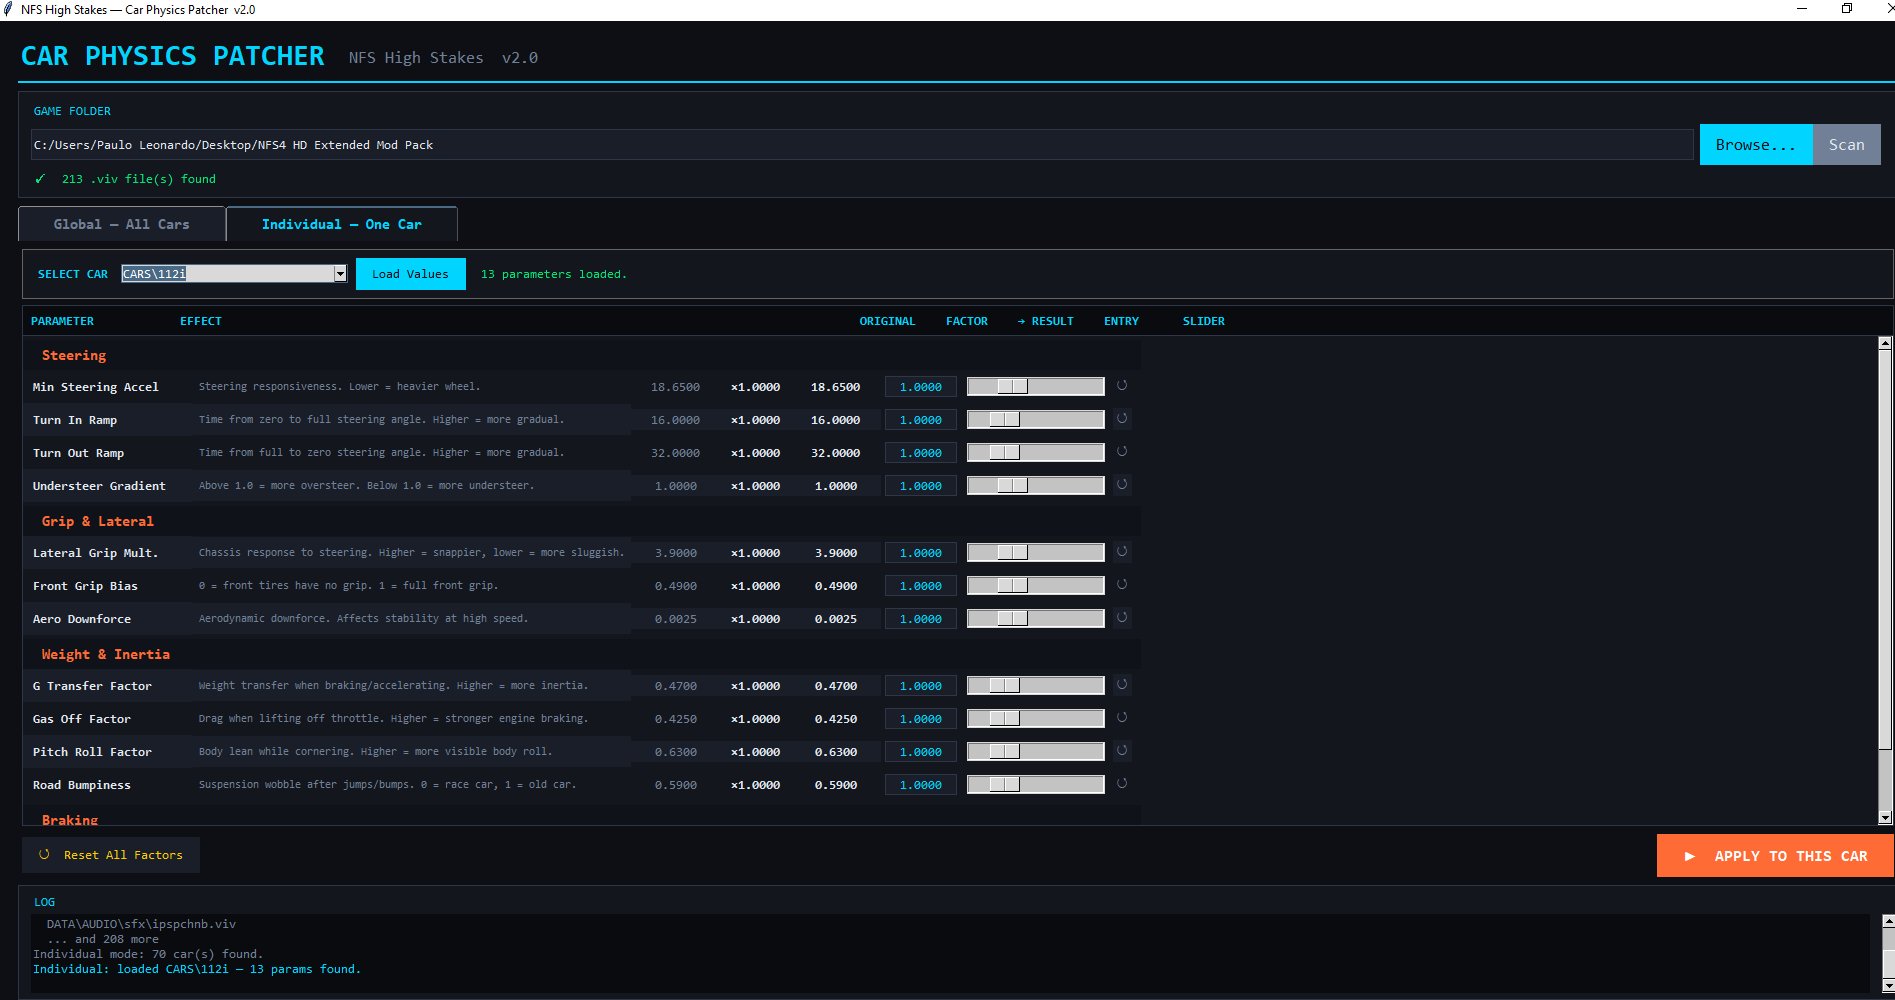Click Turn Out Ramp factor entry field
This screenshot has width=1895, height=1000.
pyautogui.click(x=920, y=453)
